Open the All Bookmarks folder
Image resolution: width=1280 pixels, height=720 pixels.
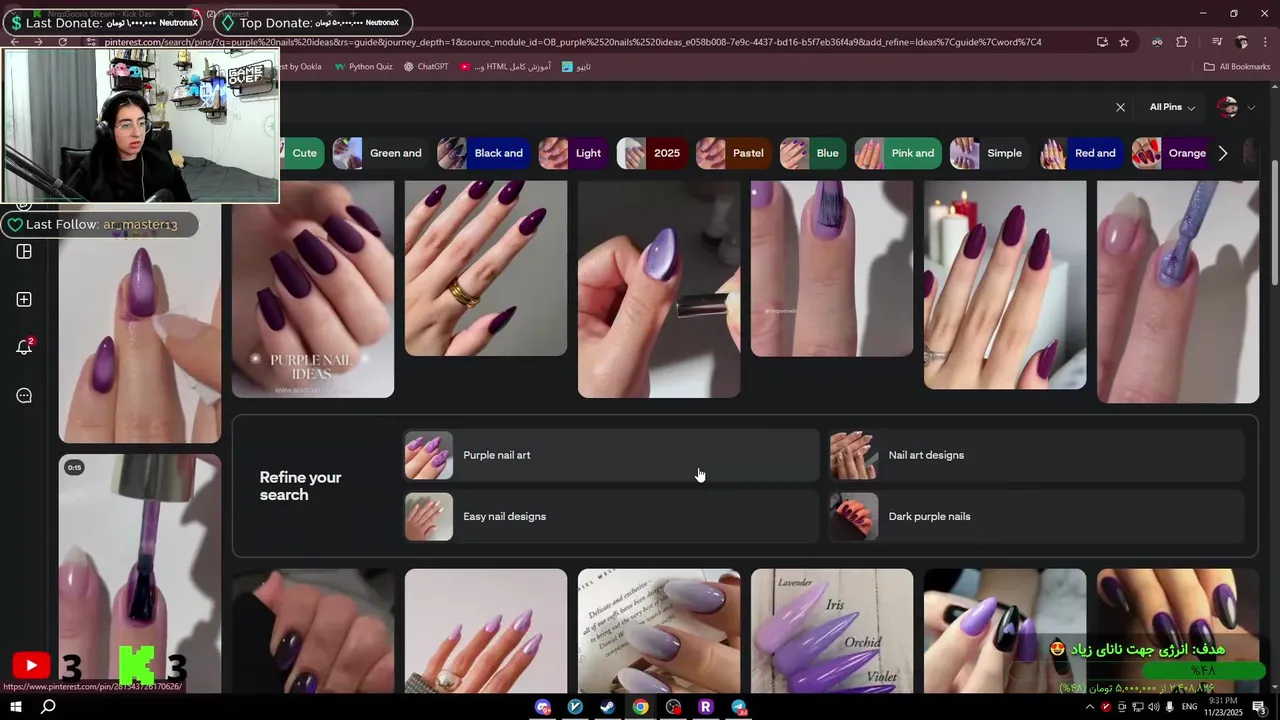pyautogui.click(x=1237, y=67)
